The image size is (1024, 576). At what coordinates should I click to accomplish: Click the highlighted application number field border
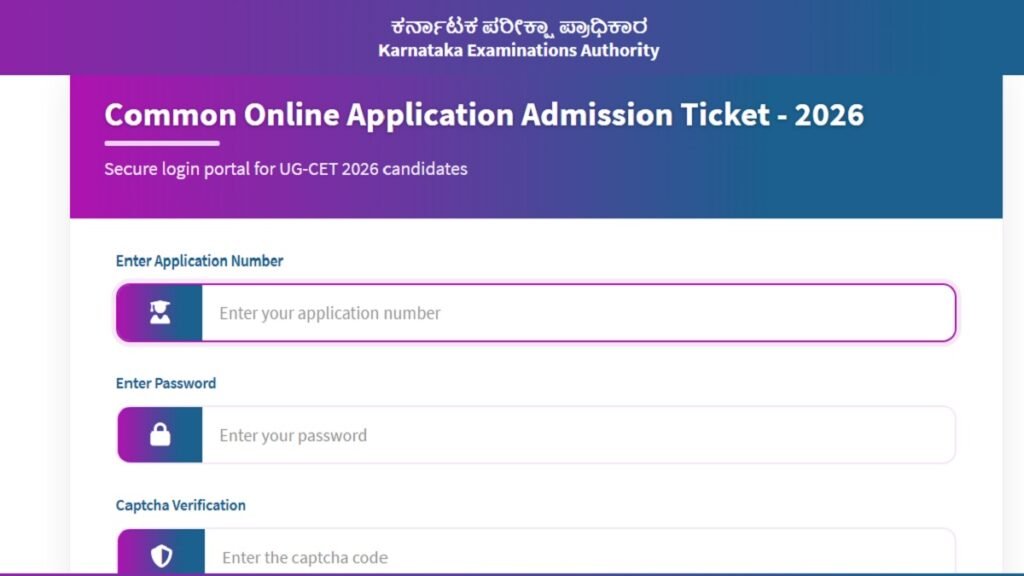(537, 312)
